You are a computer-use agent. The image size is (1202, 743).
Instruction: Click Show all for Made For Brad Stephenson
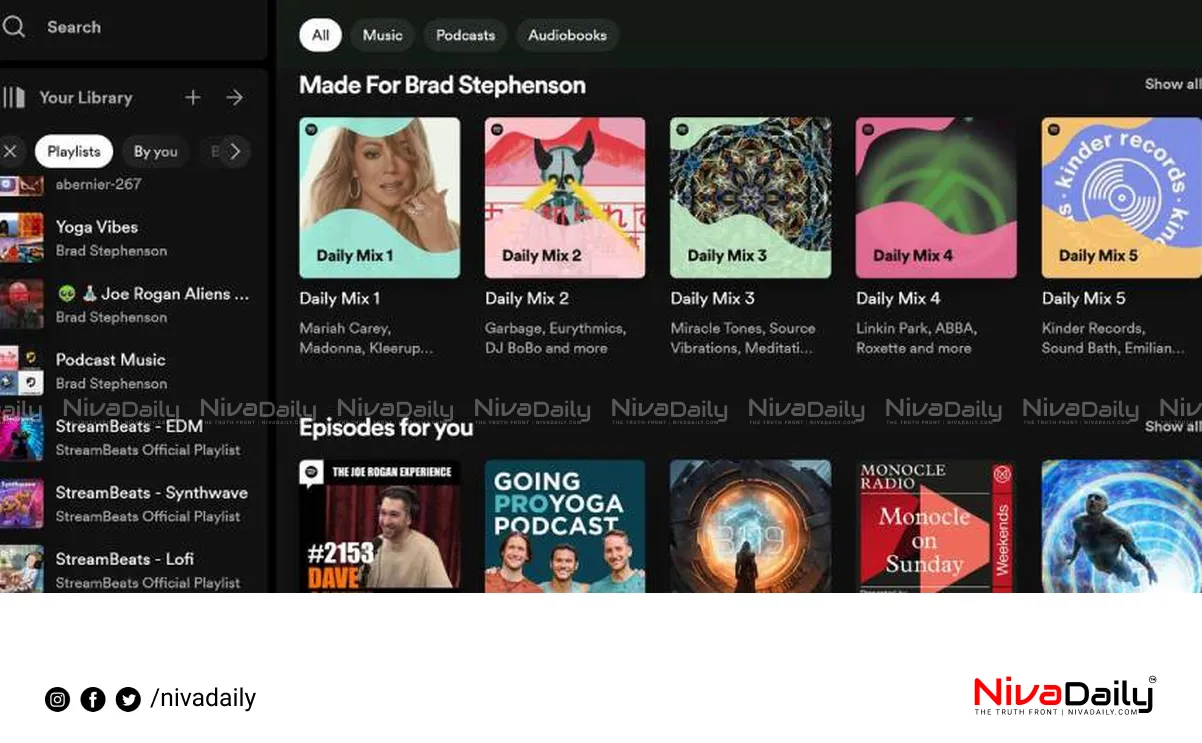coord(1173,84)
